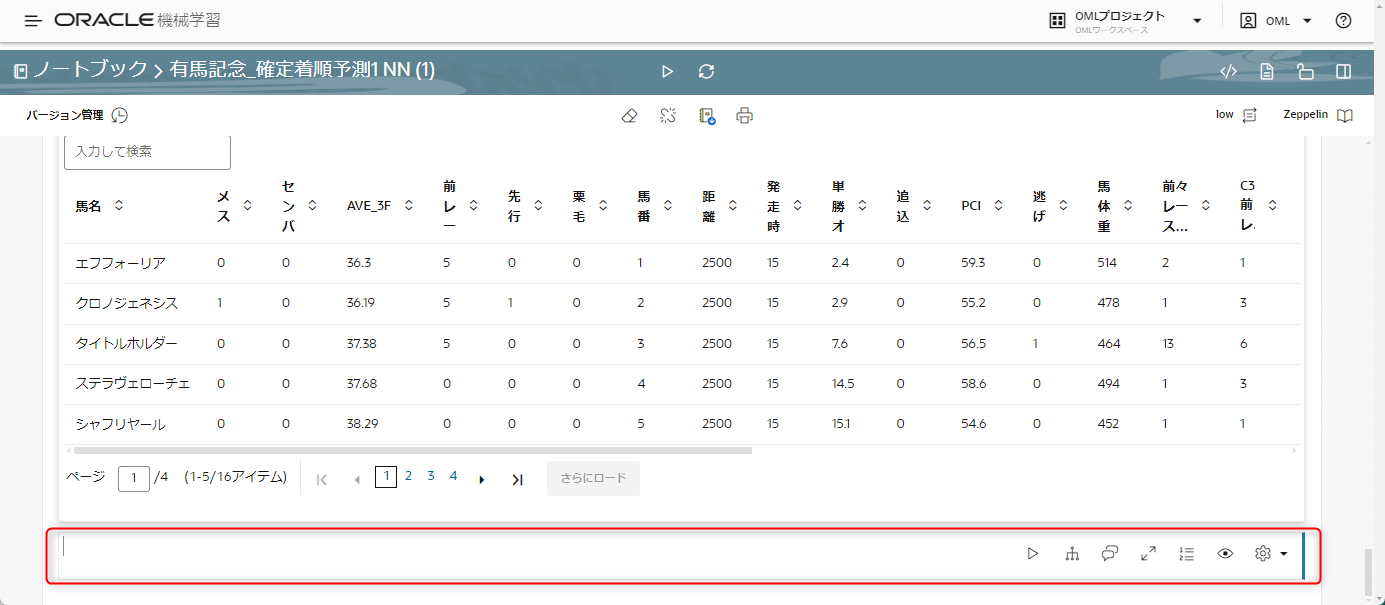Click the page number input box
1385x605 pixels.
pyautogui.click(x=134, y=478)
